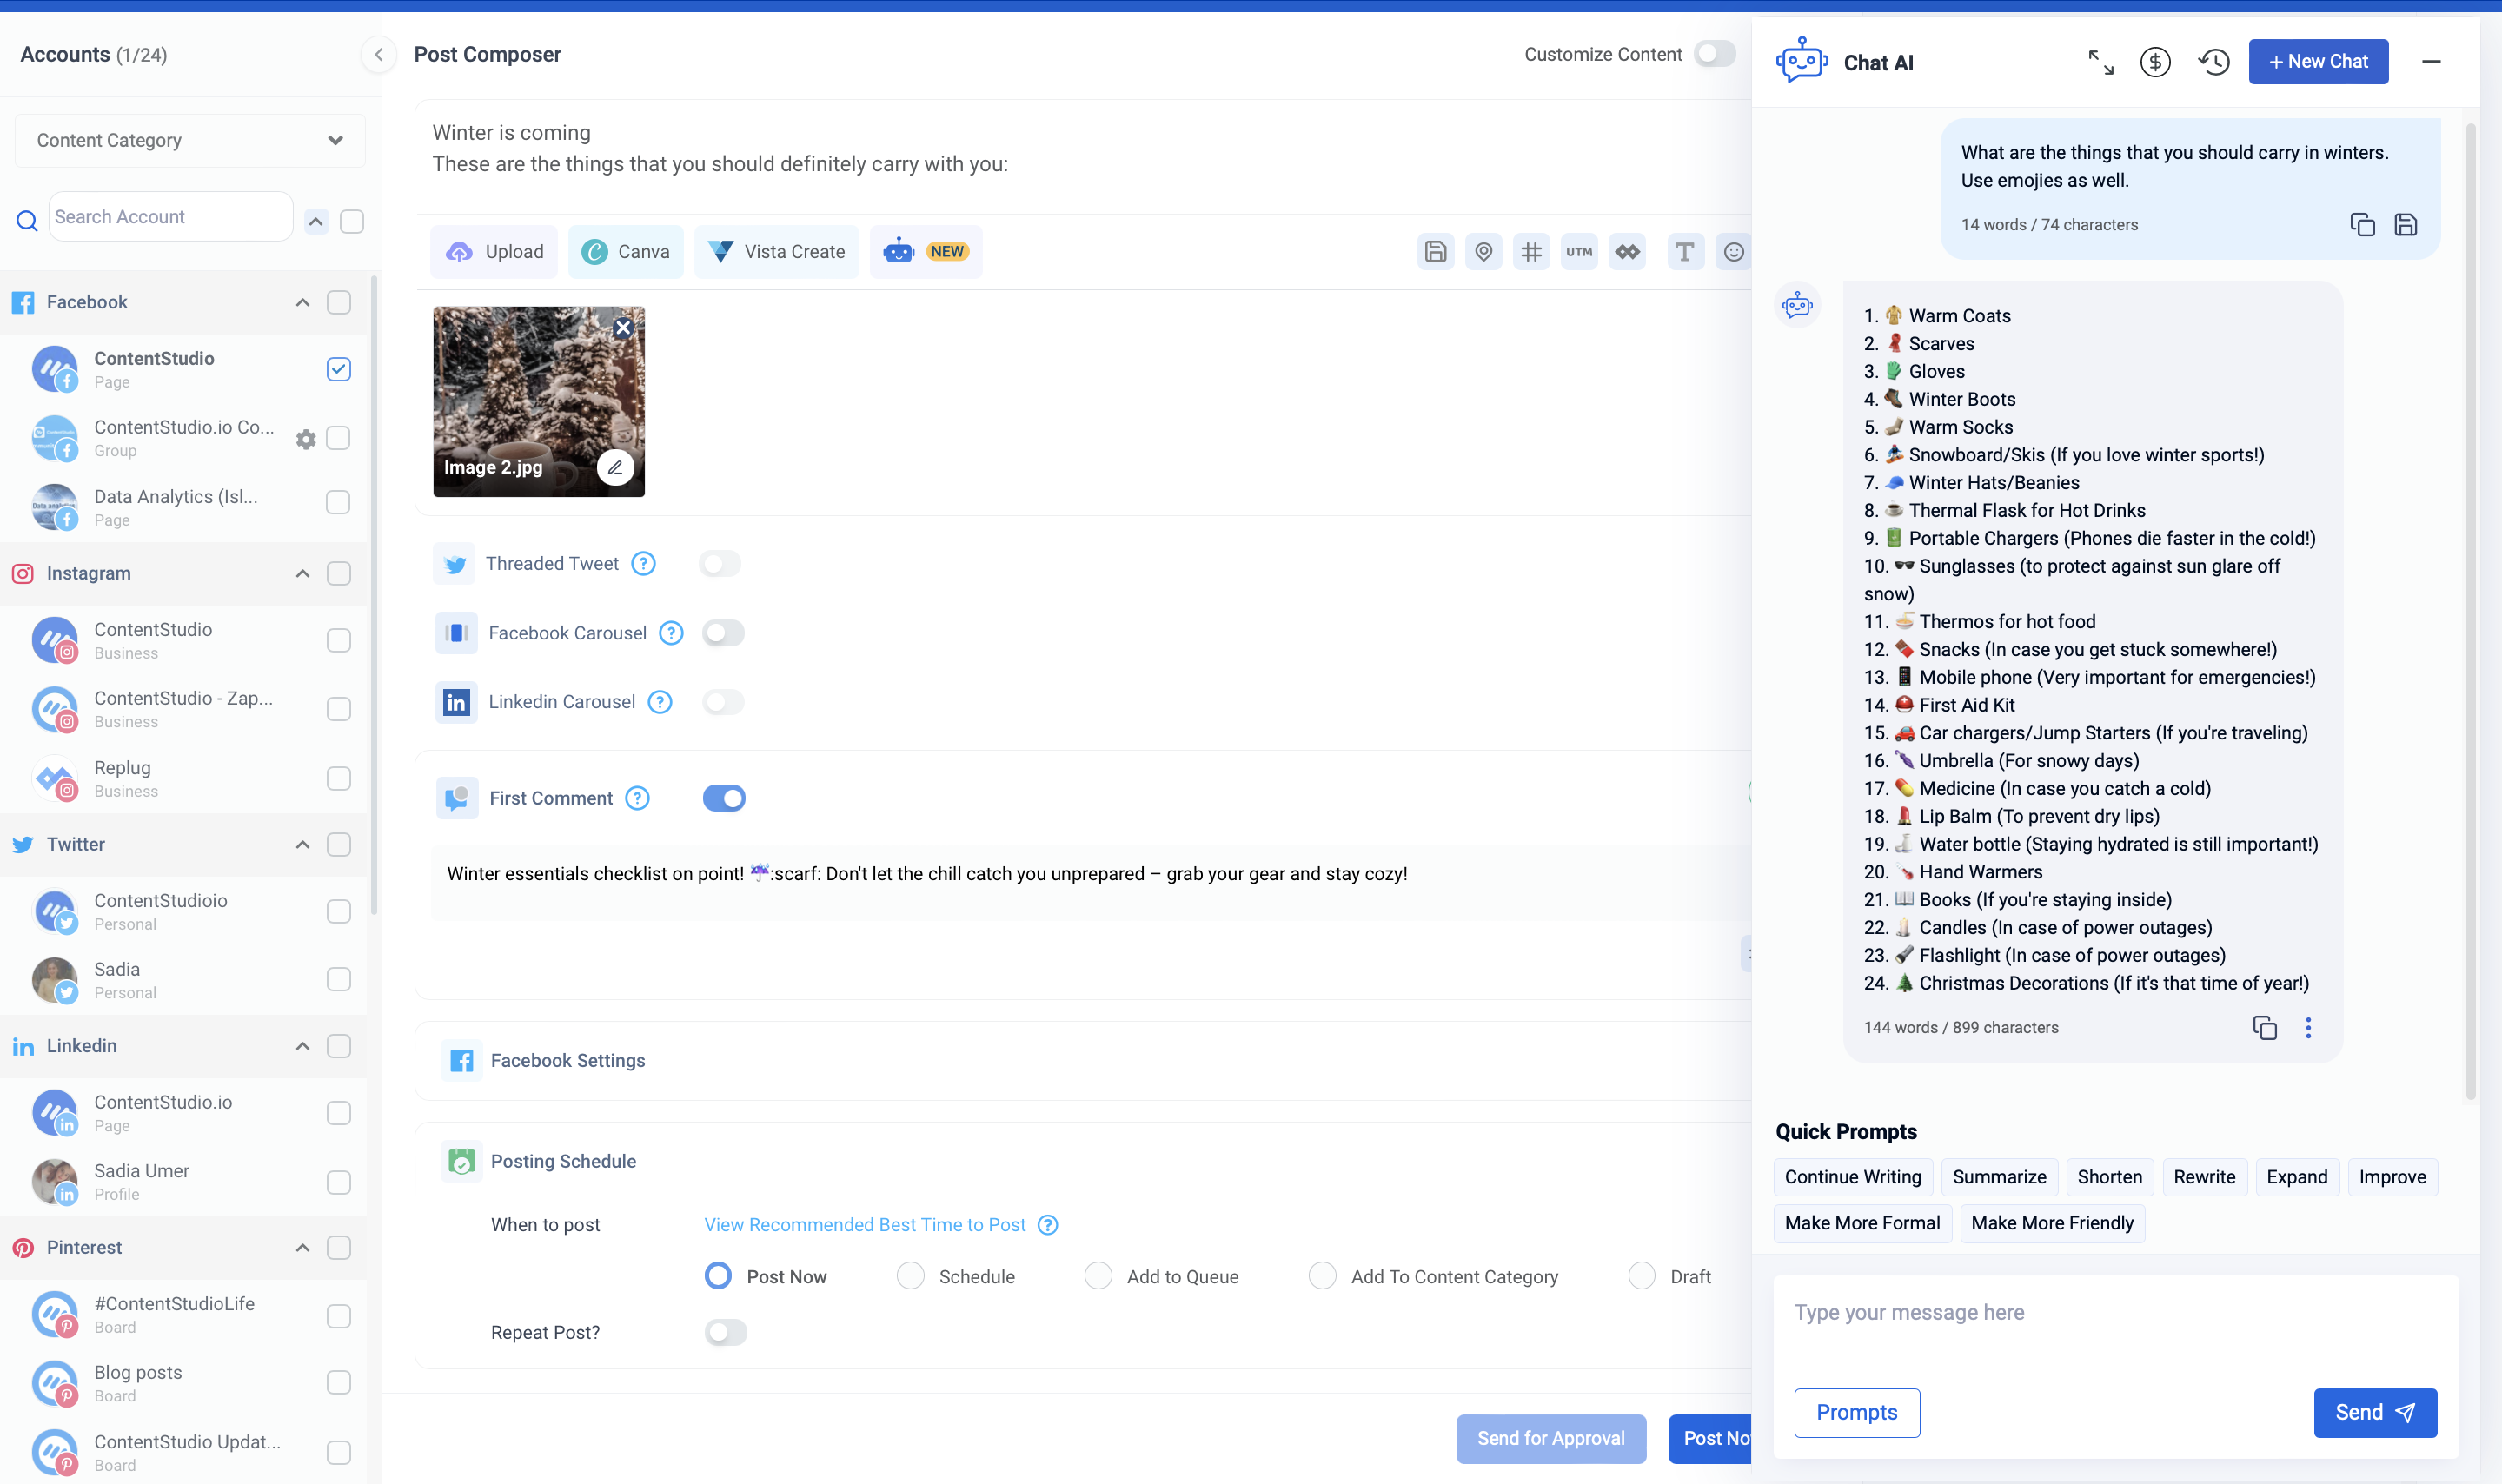Click the Post Now radio button
This screenshot has height=1484, width=2502.
coord(715,1275)
